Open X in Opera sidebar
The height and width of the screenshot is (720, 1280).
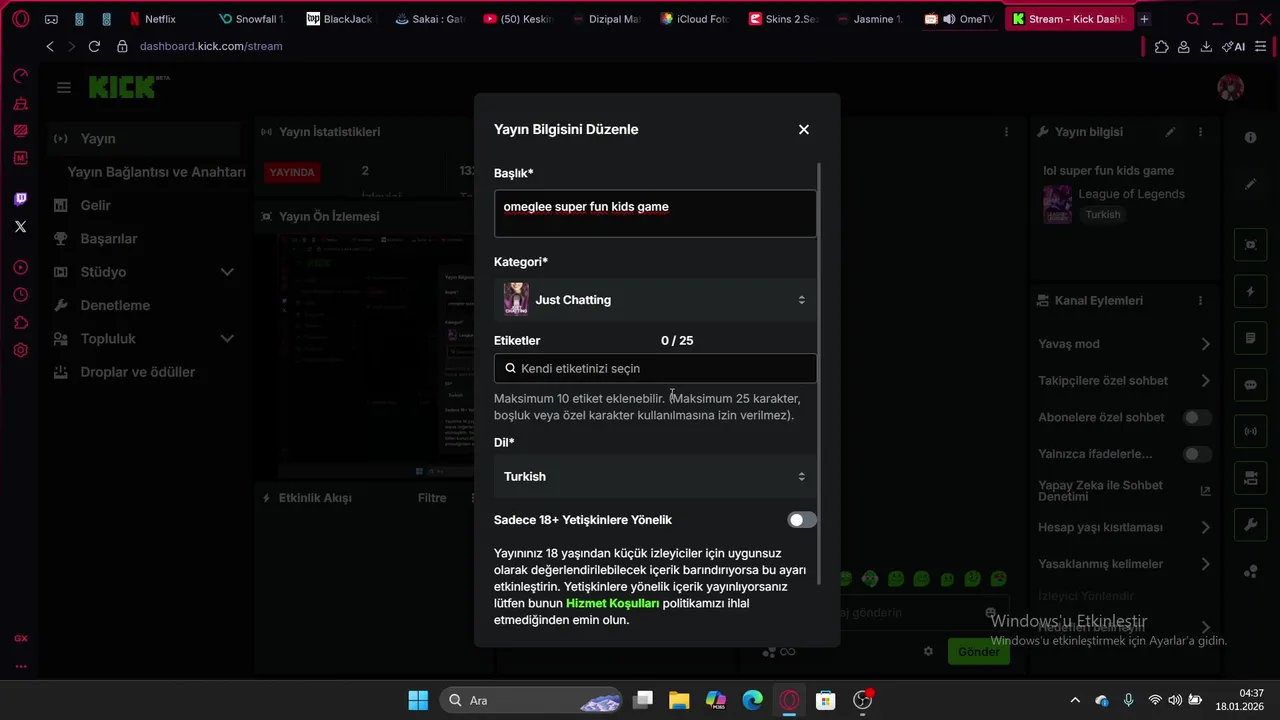(21, 227)
